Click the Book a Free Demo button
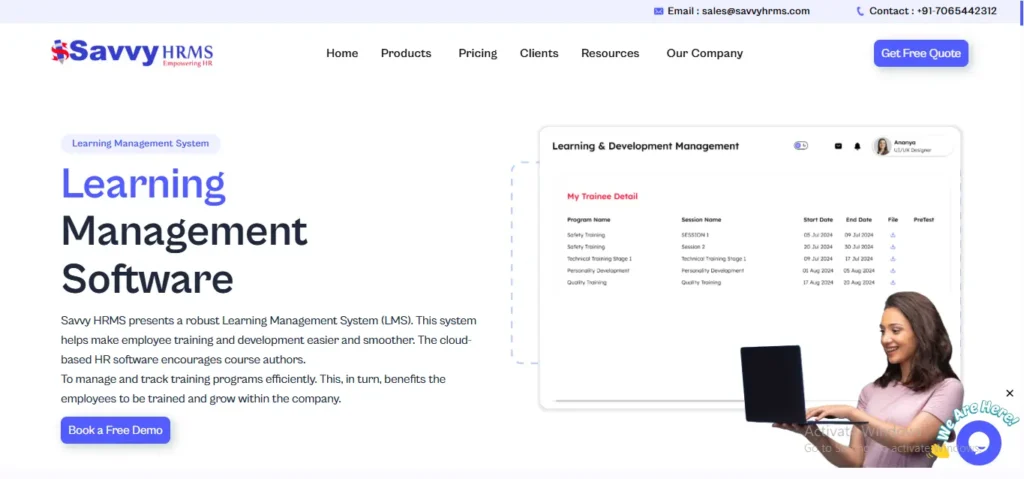 pyautogui.click(x=116, y=430)
